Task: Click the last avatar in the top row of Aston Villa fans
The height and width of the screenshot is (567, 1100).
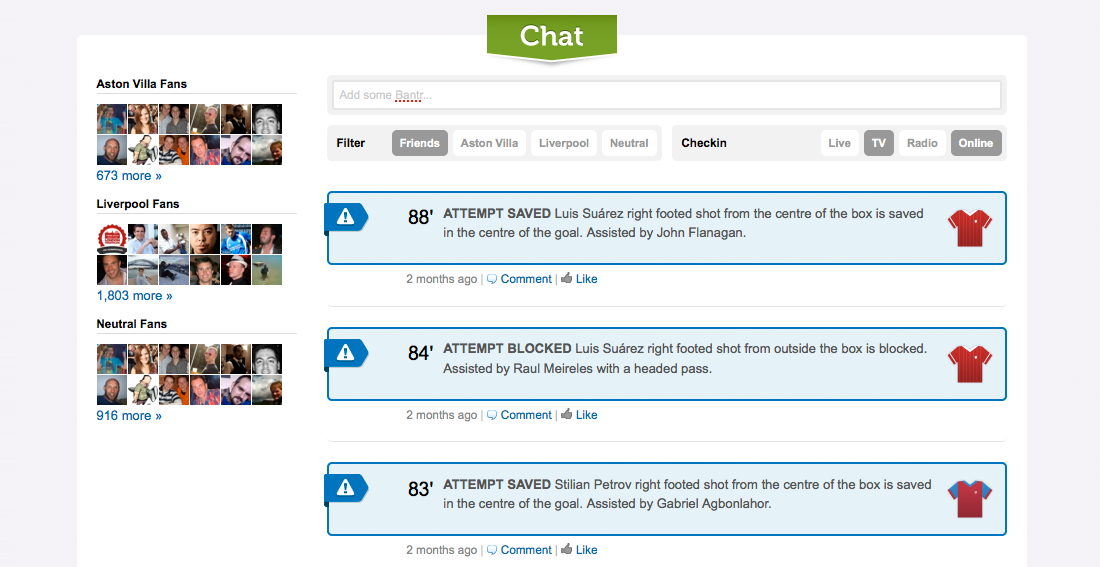Action: click(x=267, y=119)
